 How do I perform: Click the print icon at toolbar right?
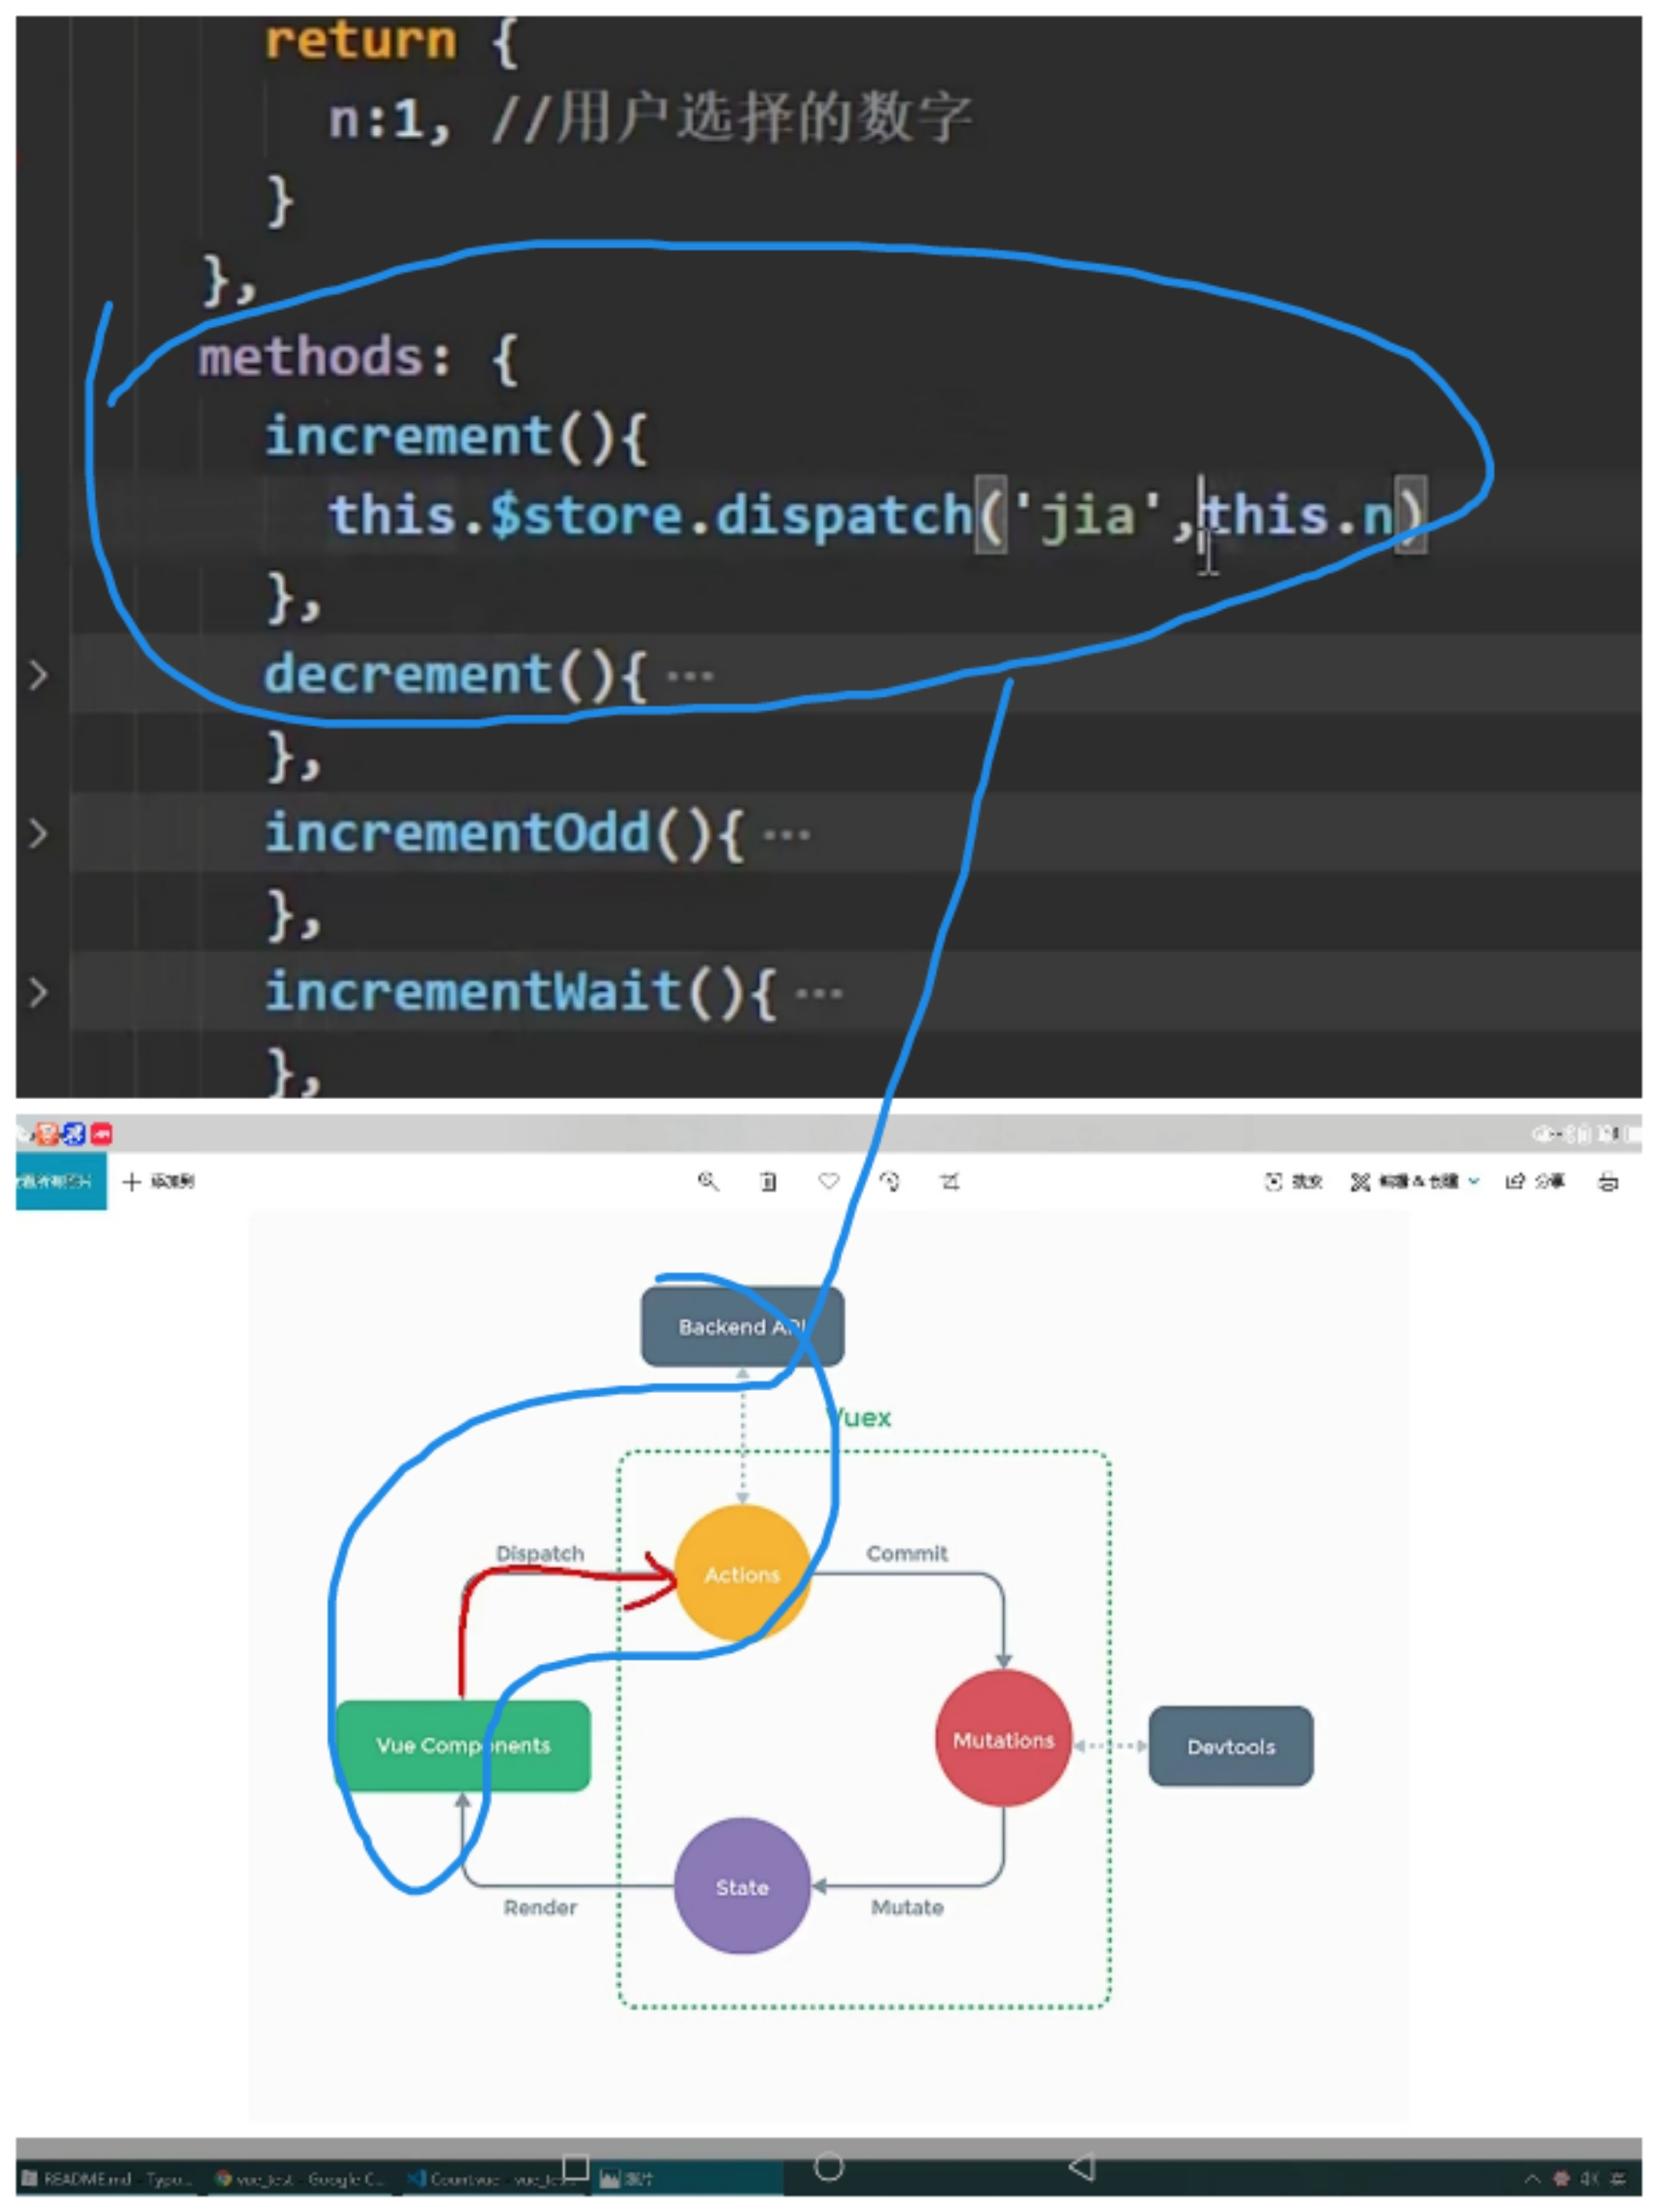pyautogui.click(x=1608, y=1182)
